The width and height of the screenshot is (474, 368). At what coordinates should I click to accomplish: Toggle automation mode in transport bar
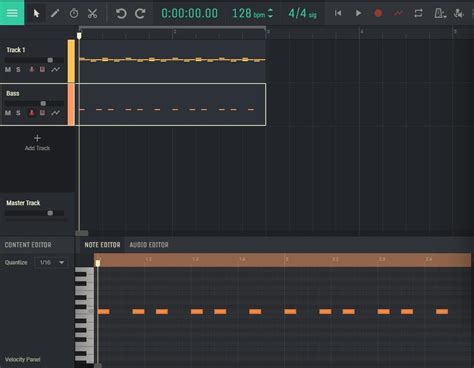pyautogui.click(x=398, y=13)
